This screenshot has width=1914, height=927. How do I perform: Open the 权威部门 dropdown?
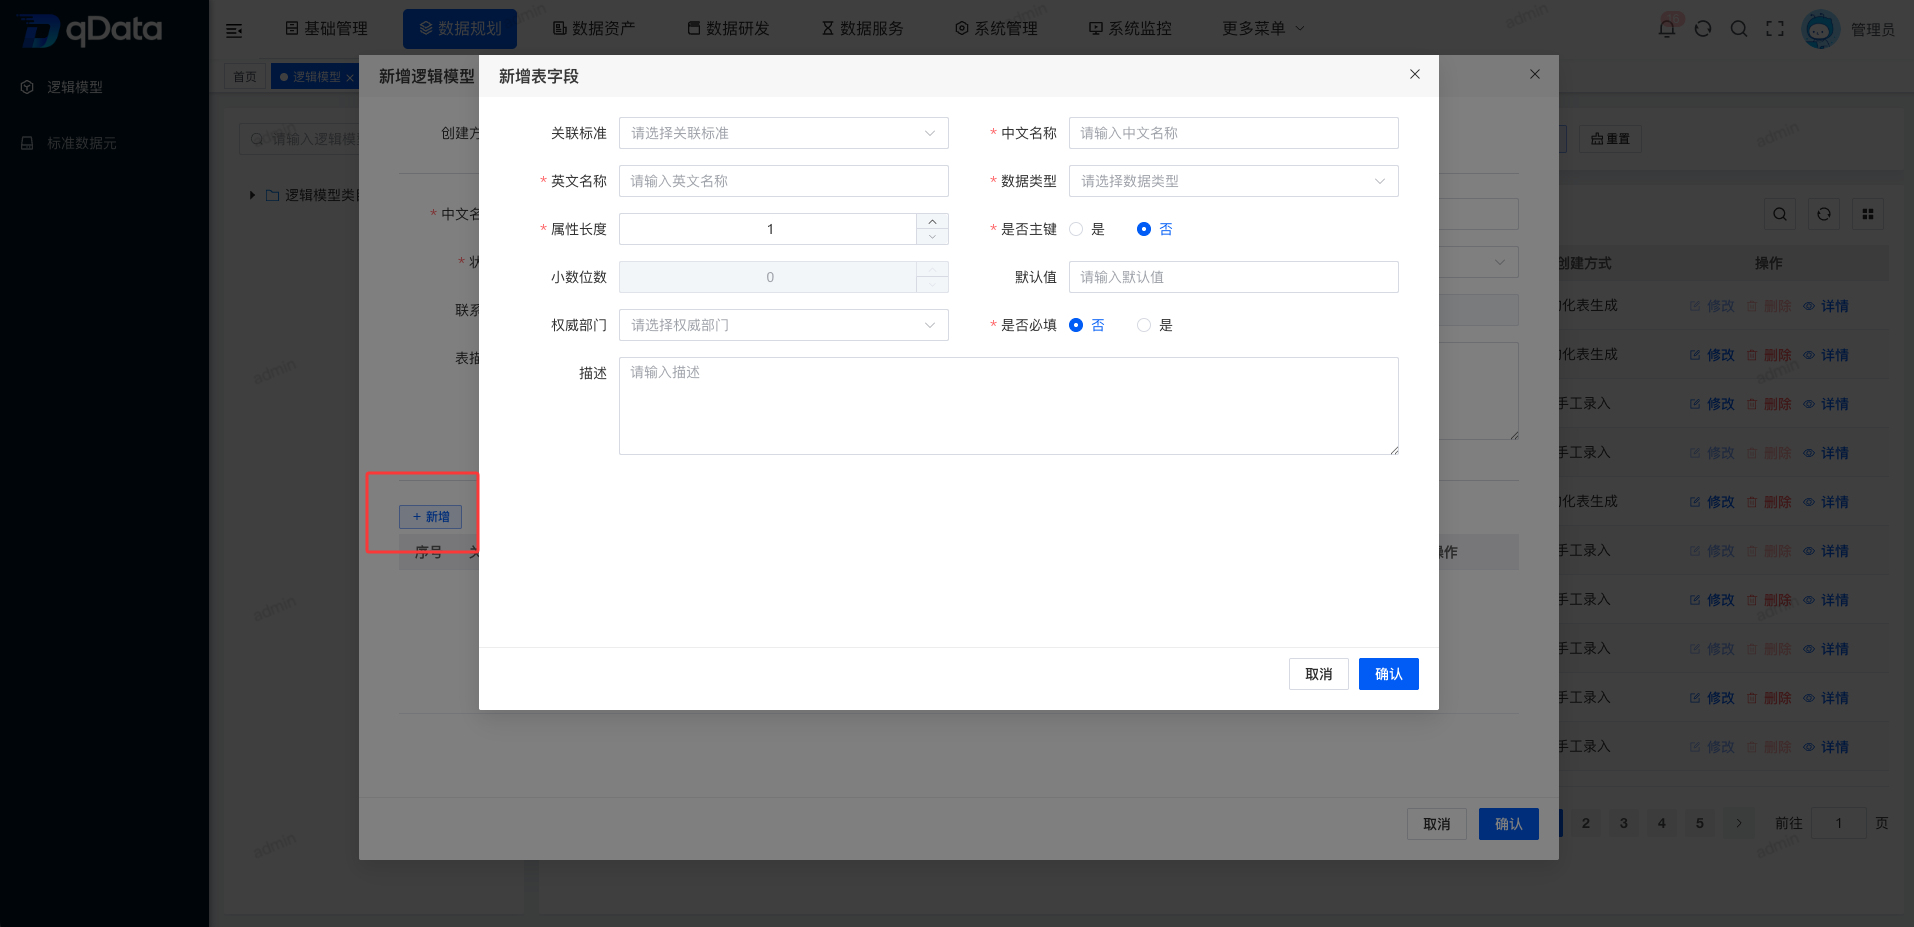pyautogui.click(x=784, y=325)
